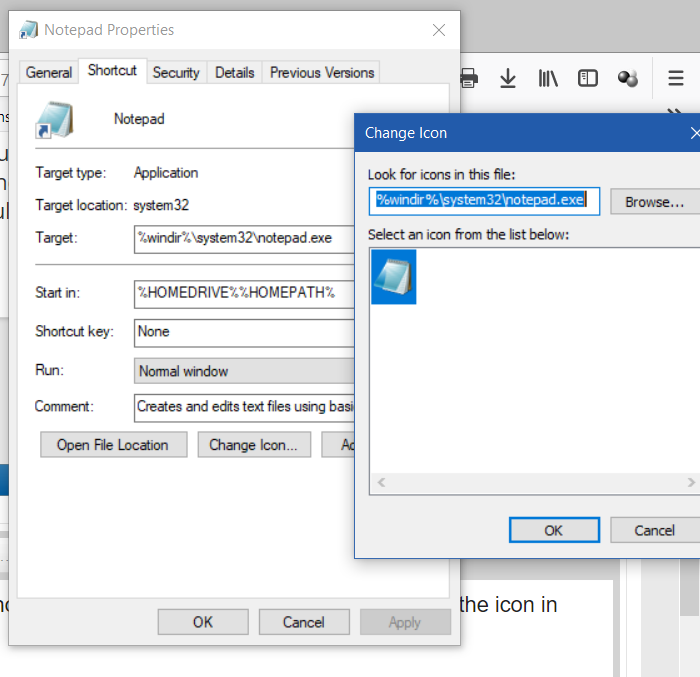
Task: Open the Security tab
Action: (176, 72)
